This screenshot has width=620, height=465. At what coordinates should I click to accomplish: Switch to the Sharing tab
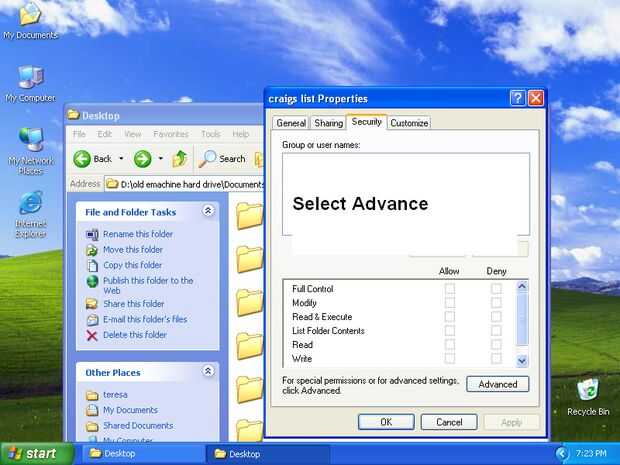click(x=329, y=123)
